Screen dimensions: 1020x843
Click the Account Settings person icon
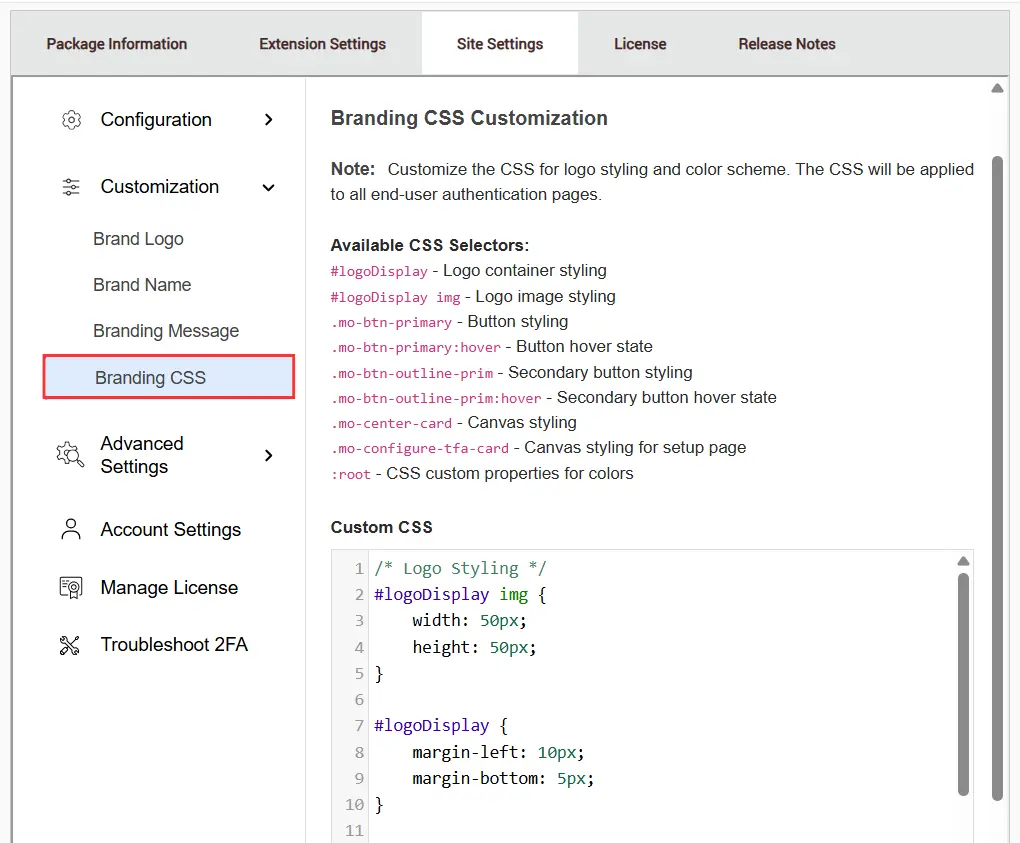click(71, 529)
